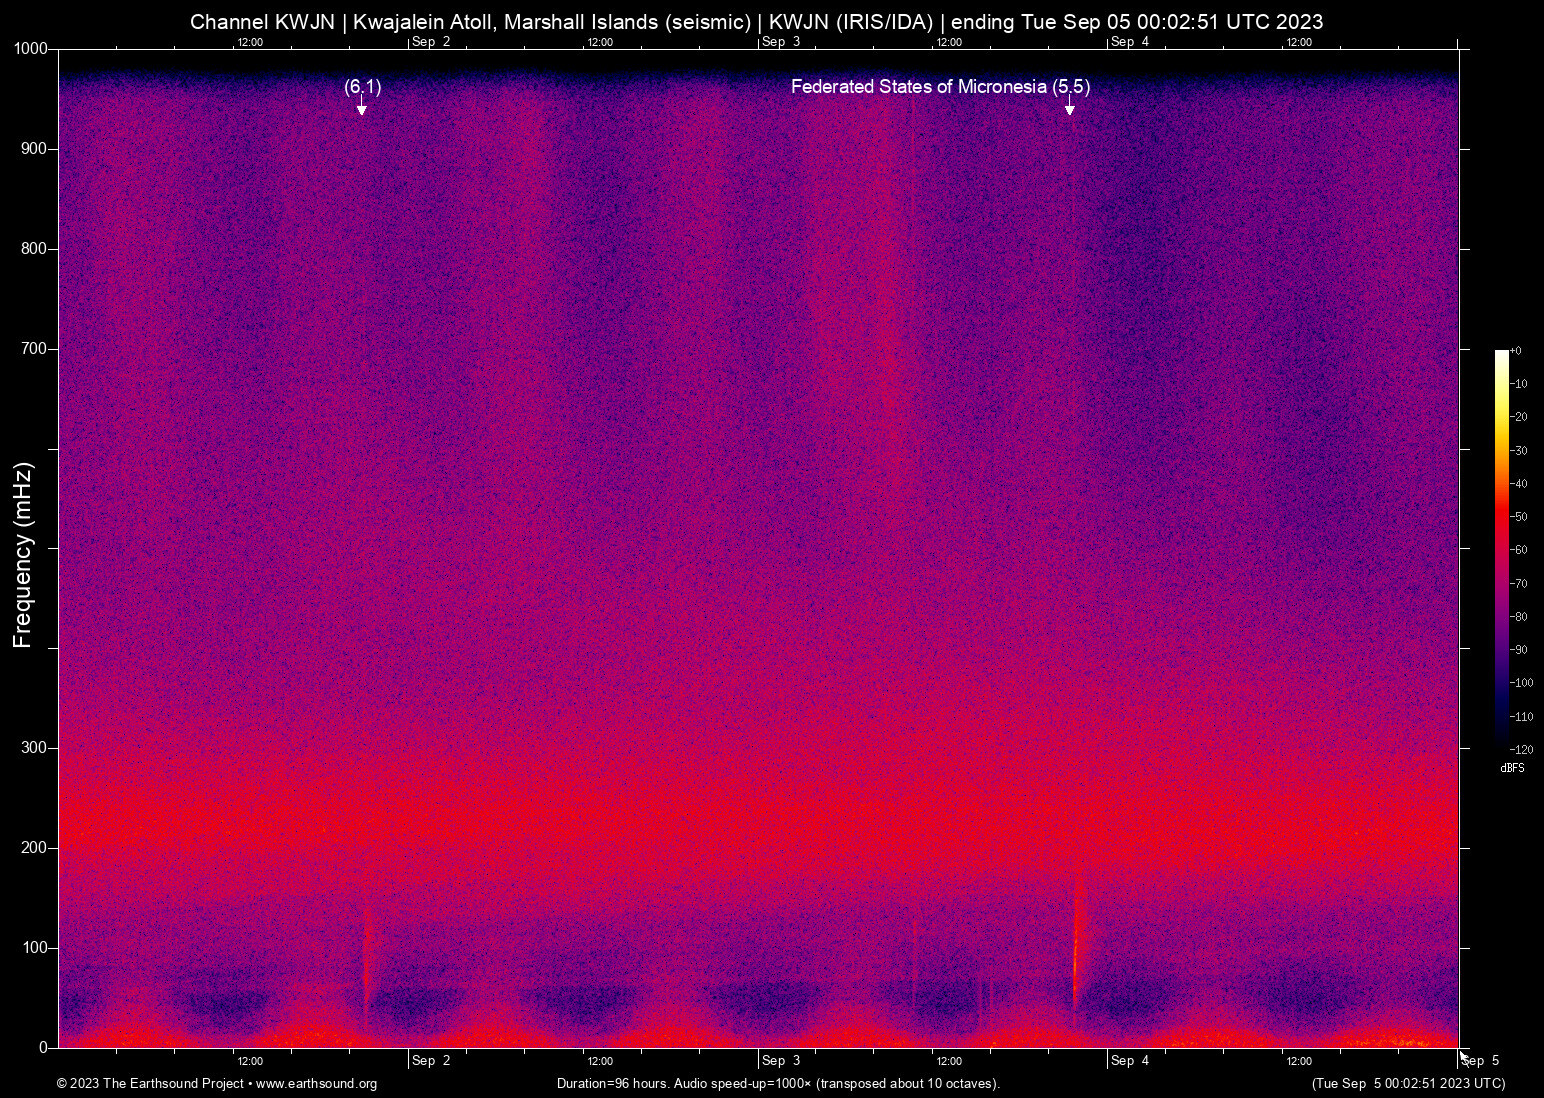
Task: Click the Sep 4 label on bottom axis
Action: pos(1130,1060)
